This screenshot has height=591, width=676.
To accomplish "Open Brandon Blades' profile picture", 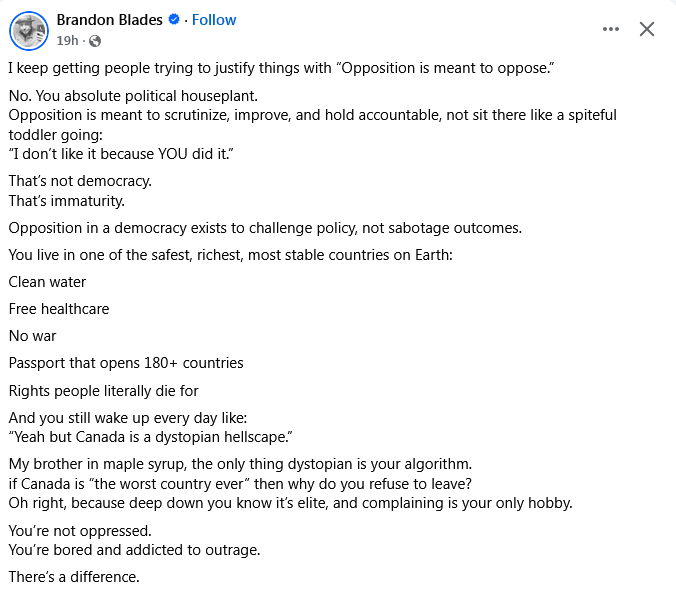I will 29,30.
